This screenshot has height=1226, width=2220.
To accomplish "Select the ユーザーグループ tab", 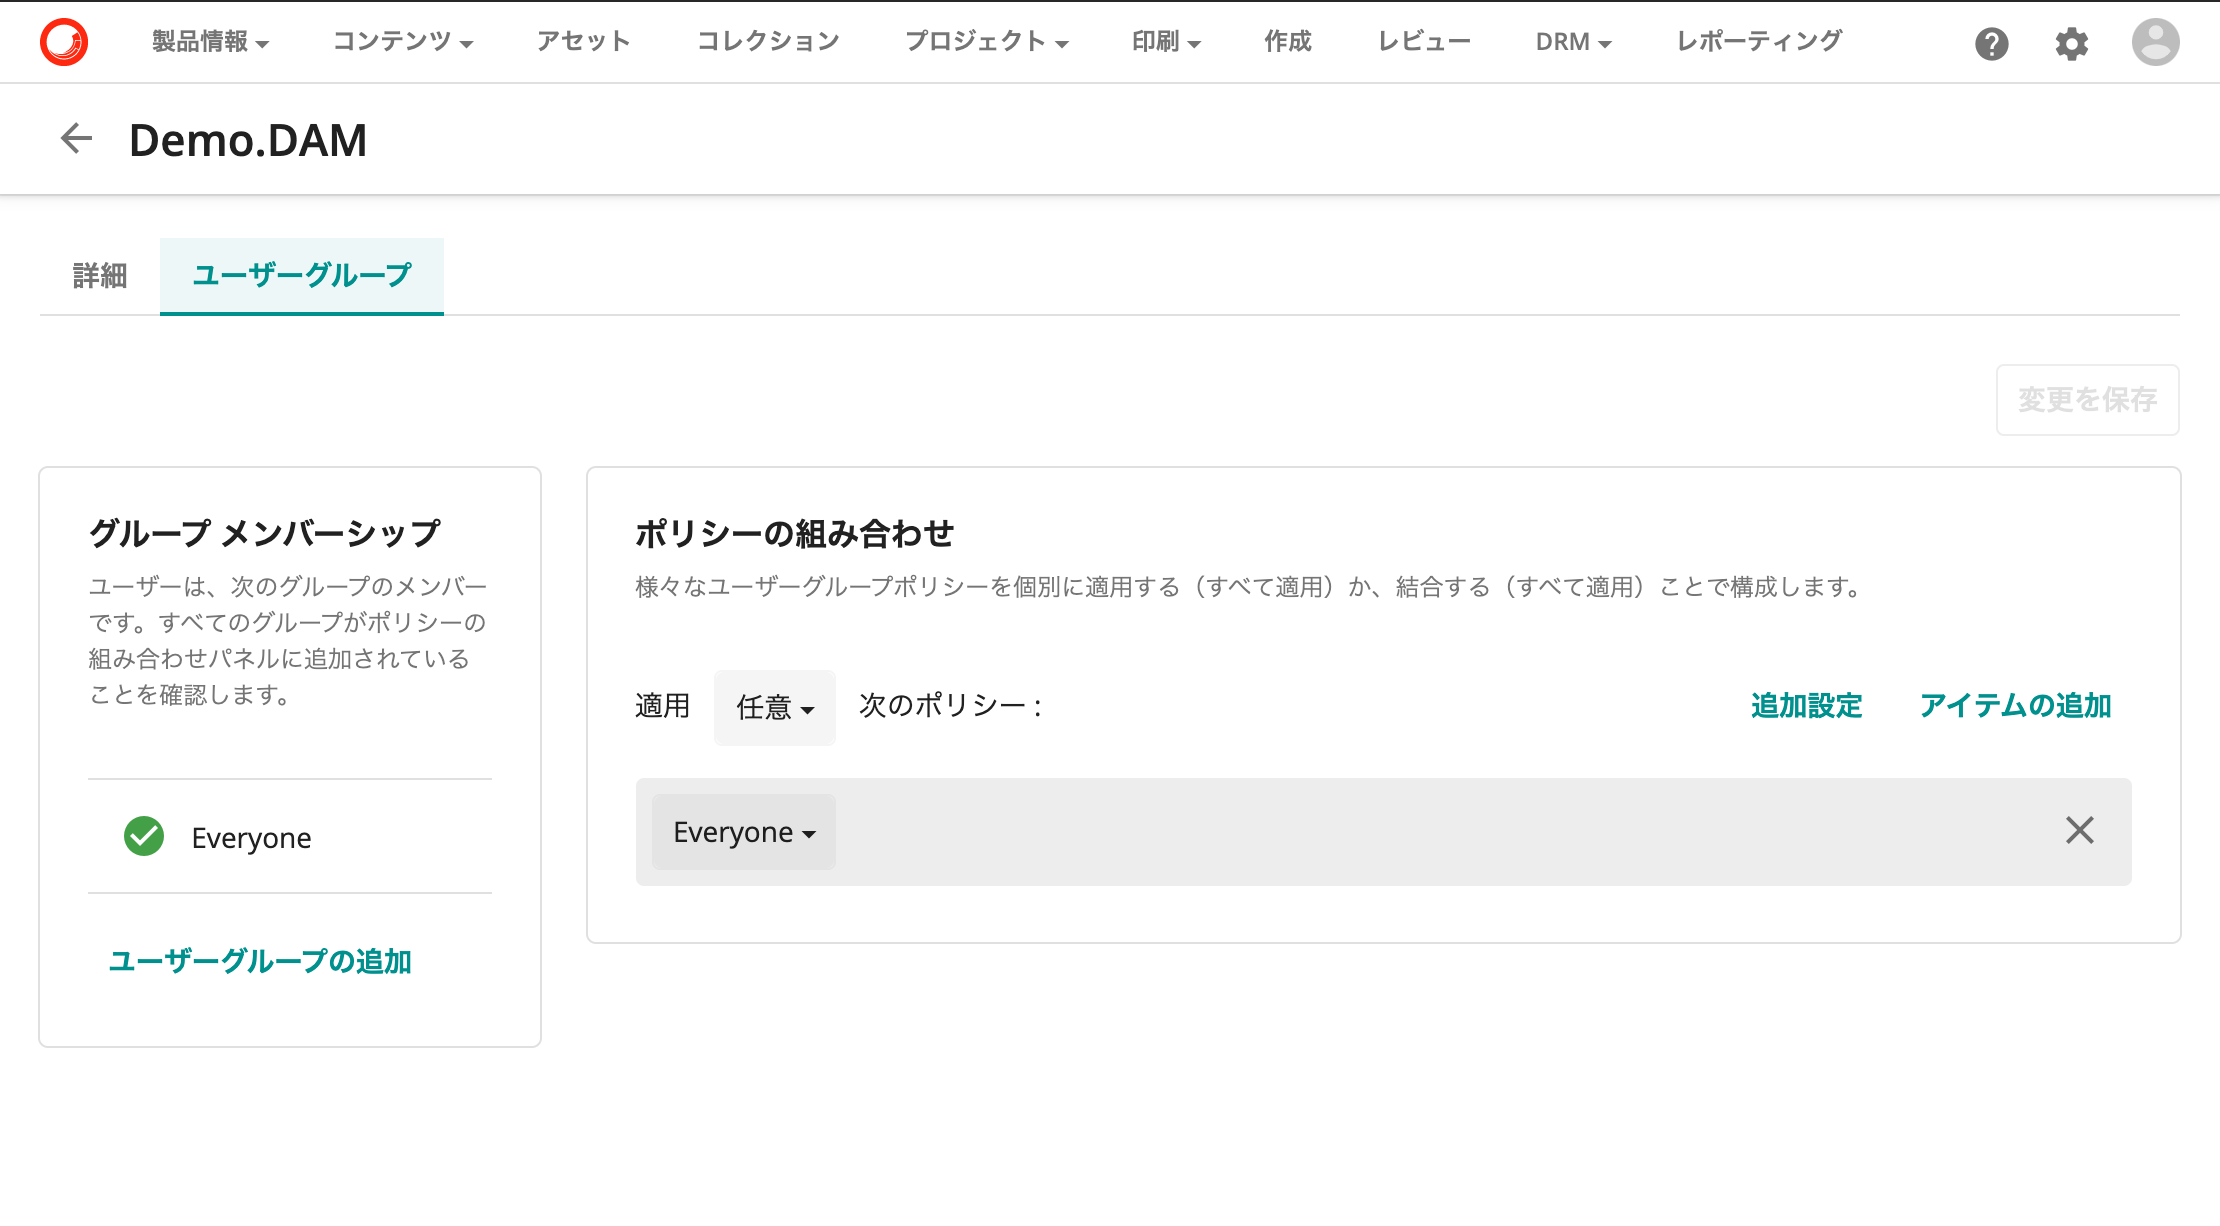I will pyautogui.click(x=302, y=276).
